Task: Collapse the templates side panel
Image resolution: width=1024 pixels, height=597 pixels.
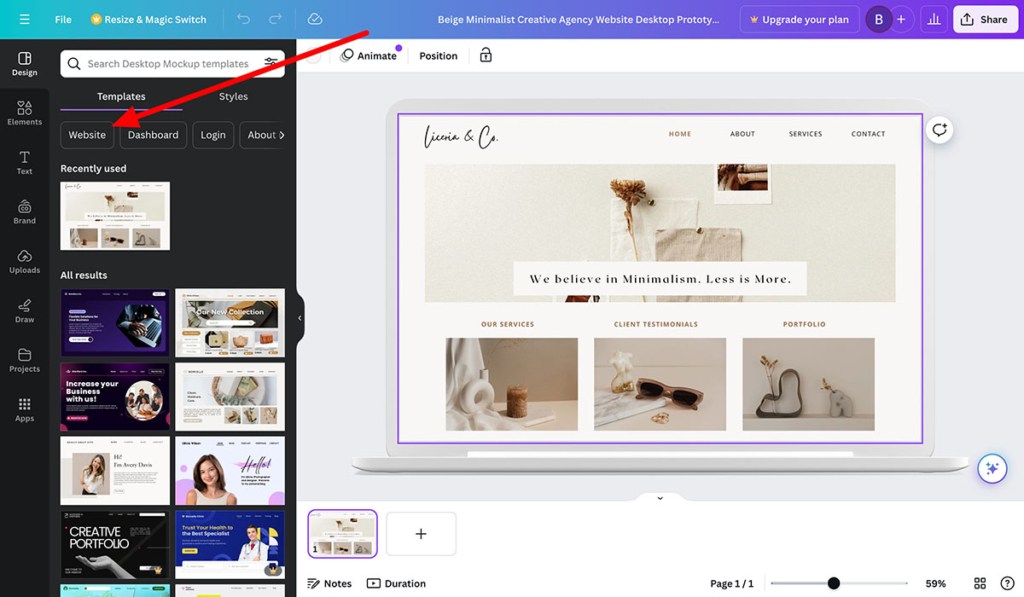Action: coord(297,320)
